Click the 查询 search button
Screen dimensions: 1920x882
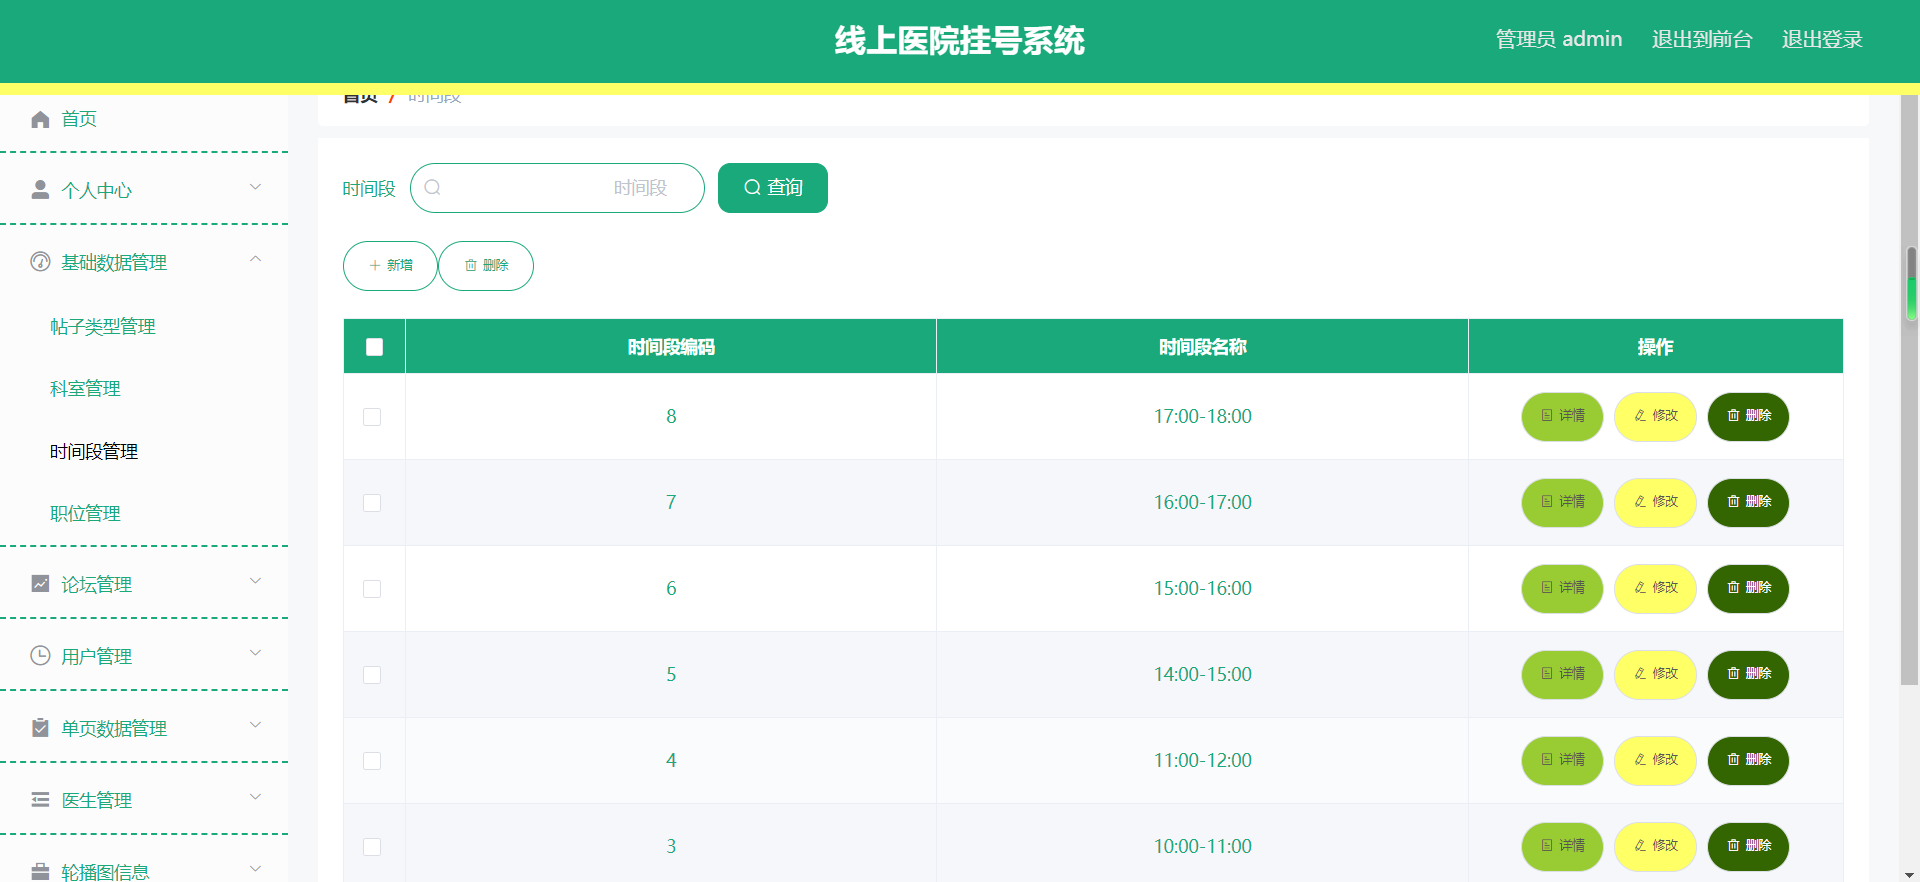pyautogui.click(x=773, y=188)
